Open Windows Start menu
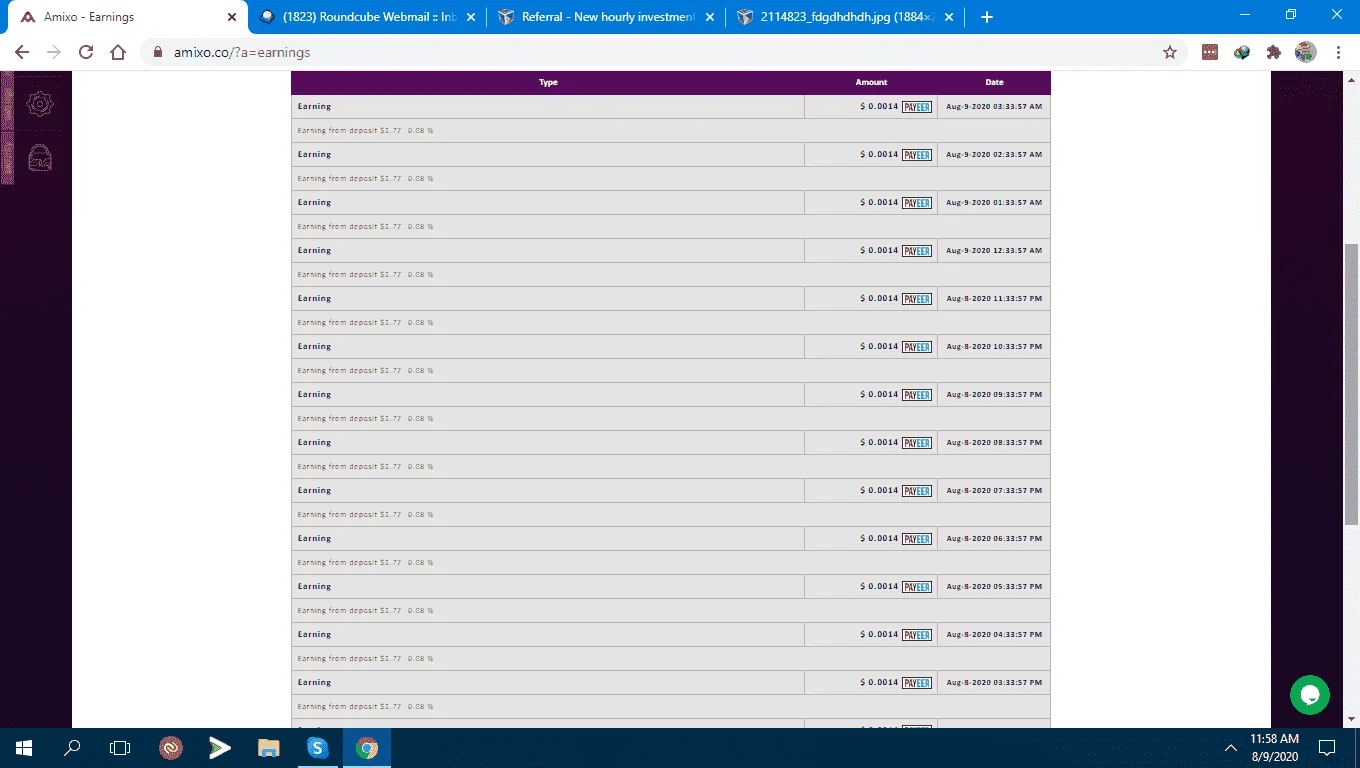This screenshot has width=1360, height=768. (x=24, y=748)
